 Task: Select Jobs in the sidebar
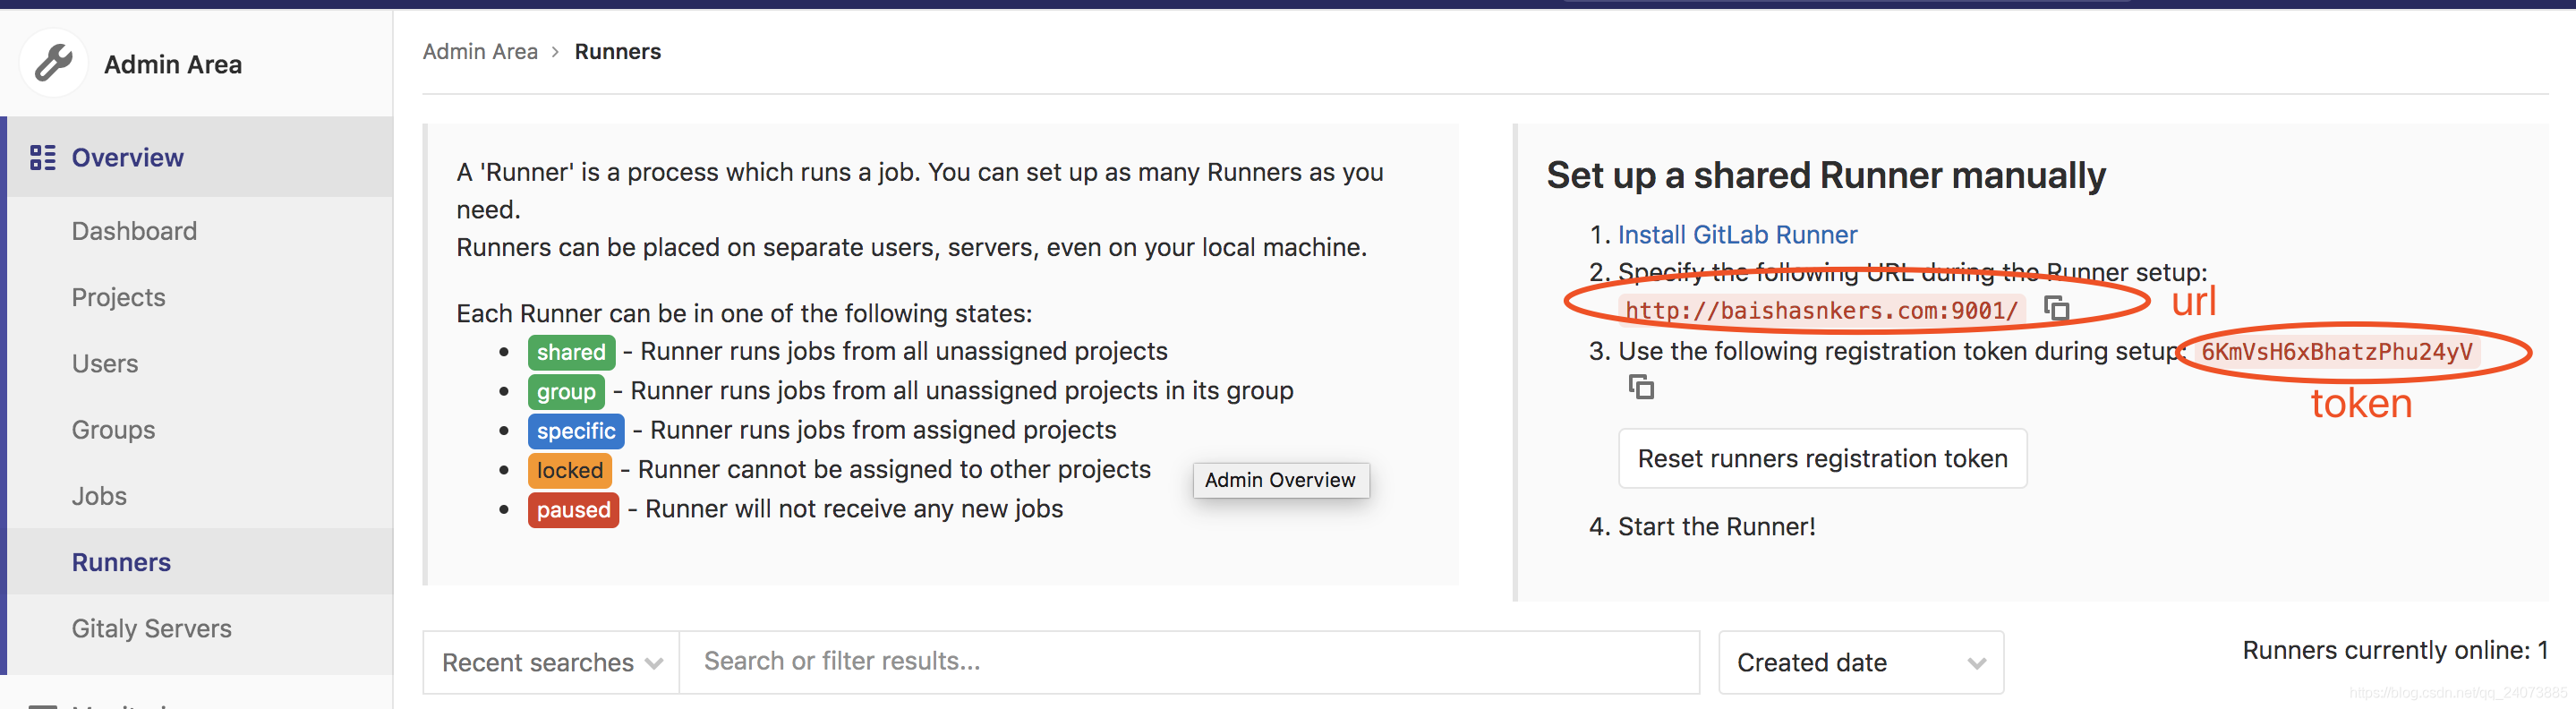(x=99, y=496)
